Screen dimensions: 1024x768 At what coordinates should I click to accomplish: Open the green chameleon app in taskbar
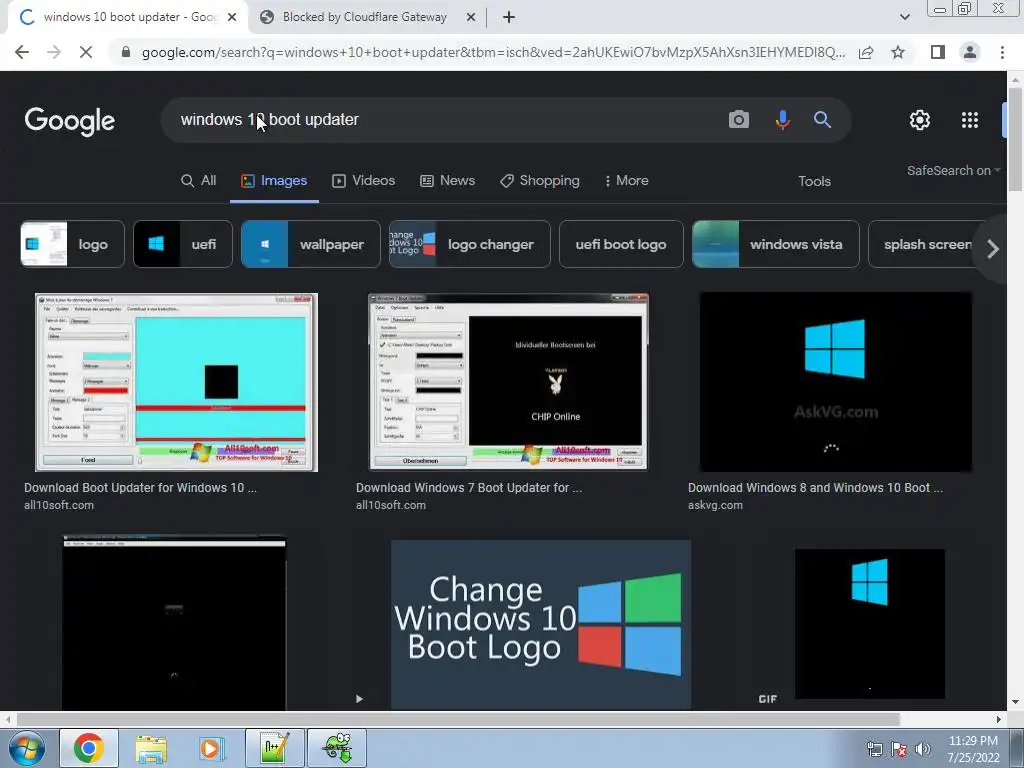pos(337,748)
